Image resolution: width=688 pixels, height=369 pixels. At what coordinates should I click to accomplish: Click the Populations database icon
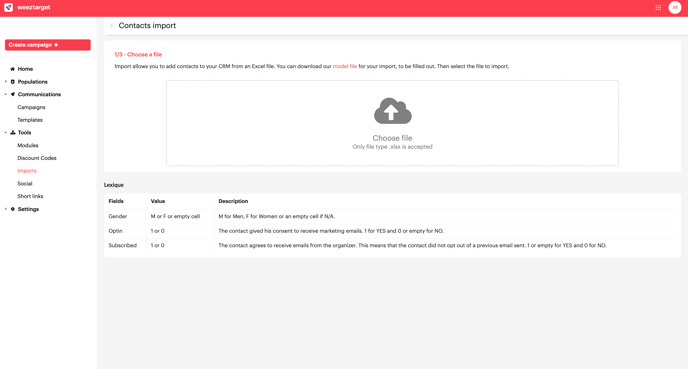(x=13, y=82)
